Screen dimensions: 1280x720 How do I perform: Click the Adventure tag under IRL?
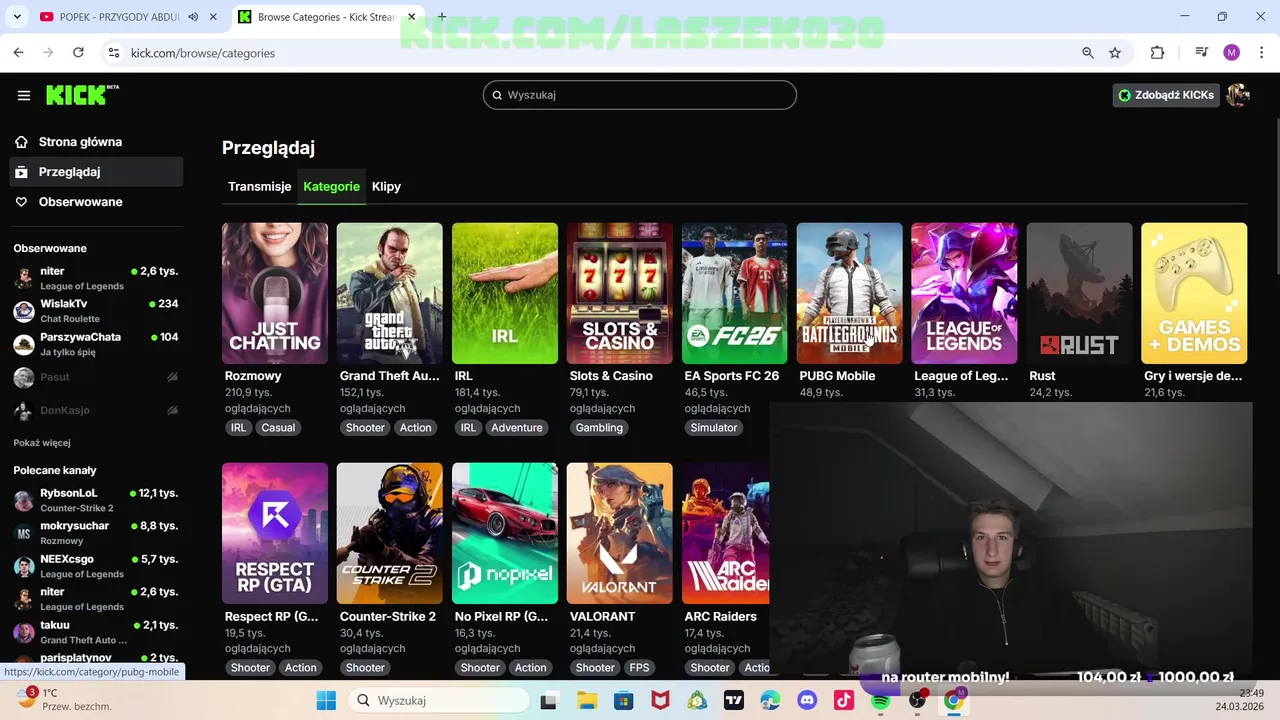(x=517, y=428)
